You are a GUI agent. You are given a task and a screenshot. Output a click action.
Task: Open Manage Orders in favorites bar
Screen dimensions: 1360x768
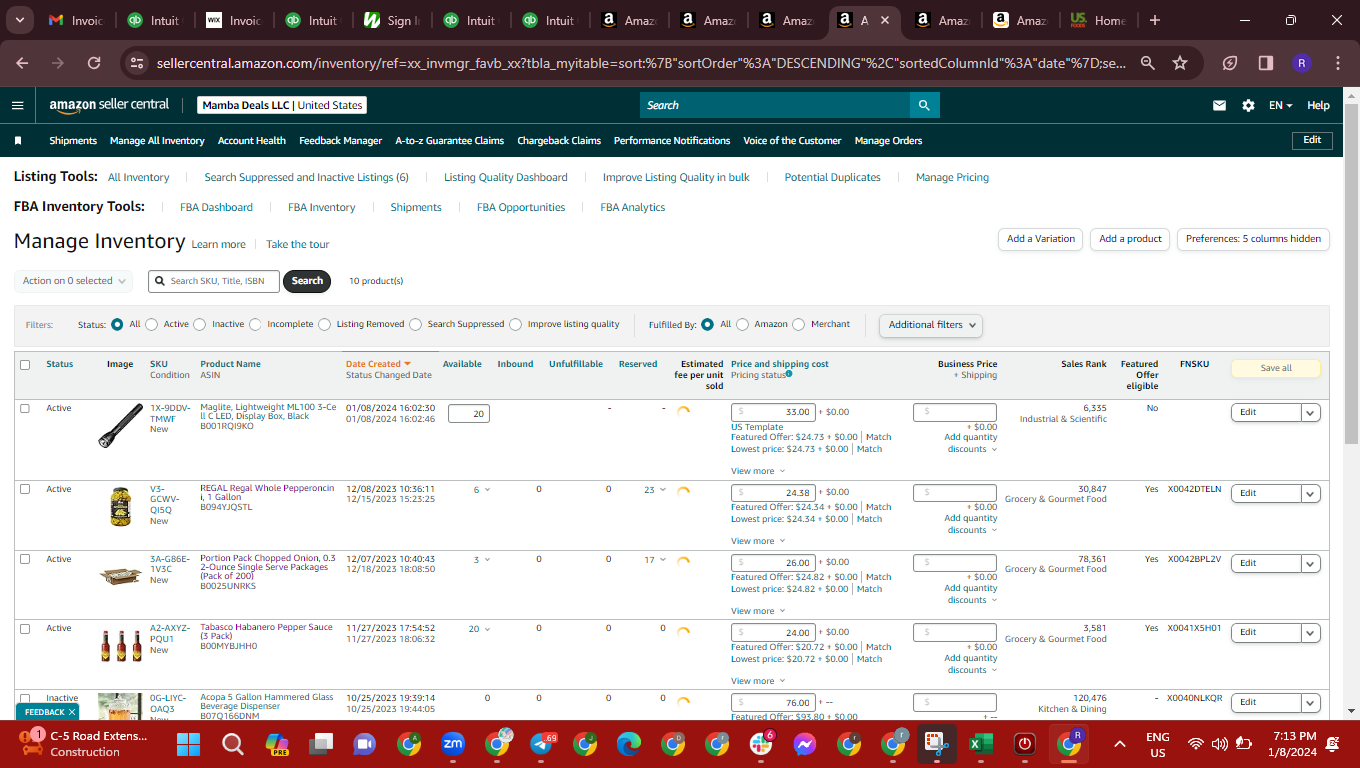[x=888, y=141]
